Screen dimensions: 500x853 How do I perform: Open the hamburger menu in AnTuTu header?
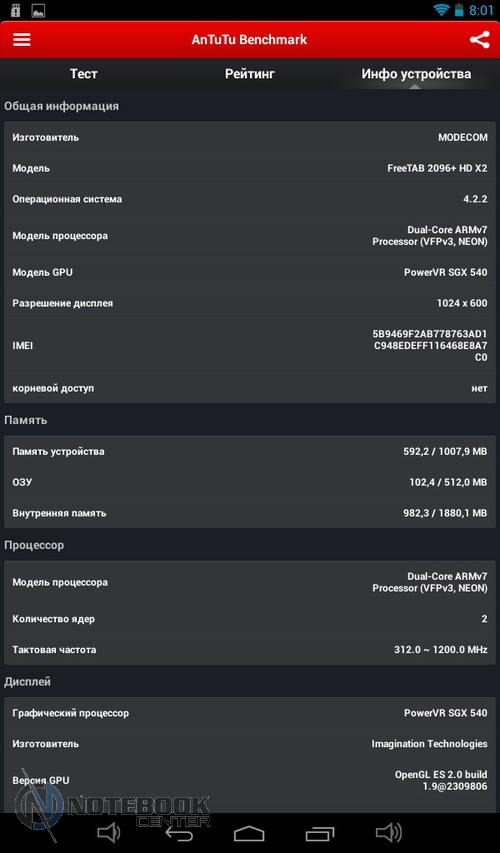point(22,40)
